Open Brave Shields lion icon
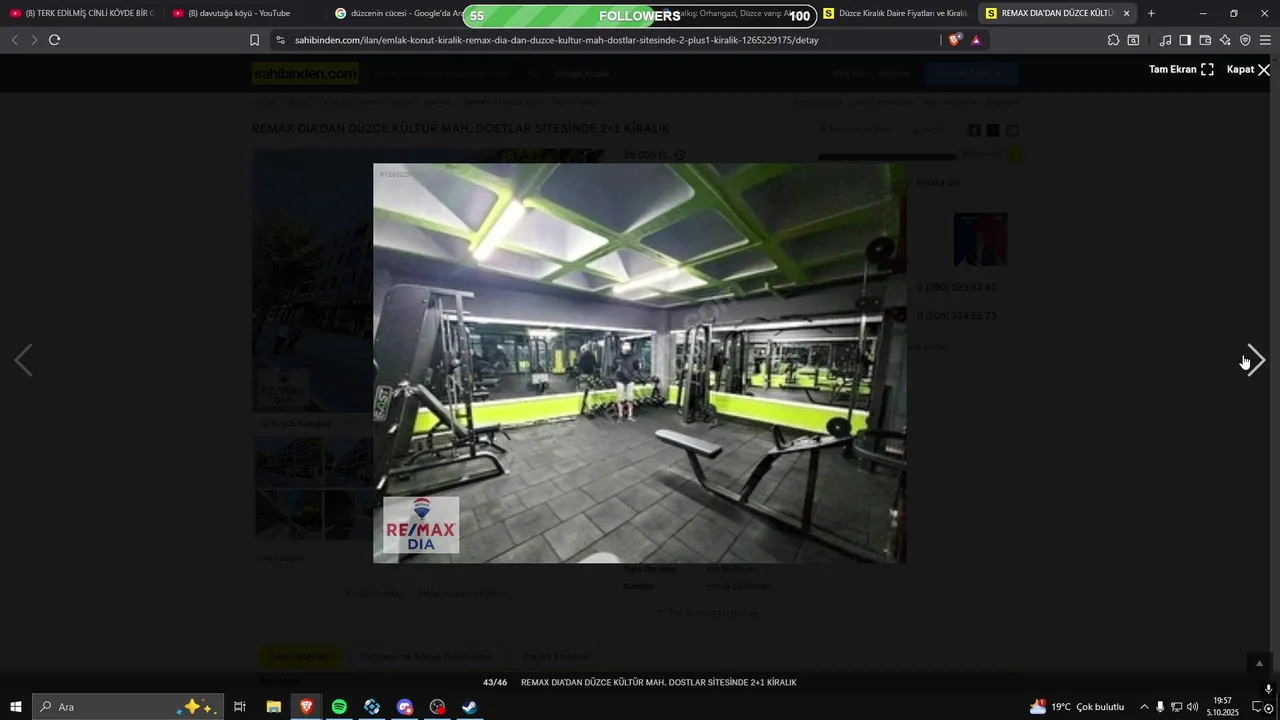The image size is (1280, 720). pos(955,40)
